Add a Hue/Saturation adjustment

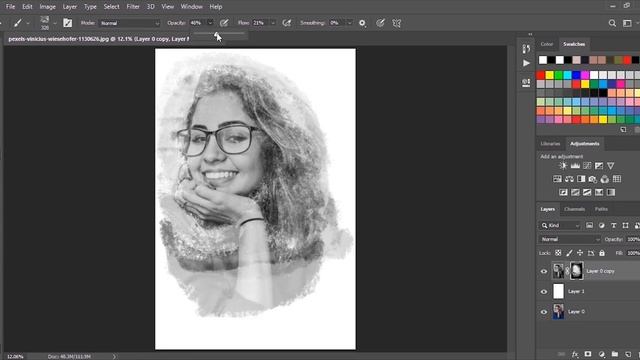click(x=557, y=179)
